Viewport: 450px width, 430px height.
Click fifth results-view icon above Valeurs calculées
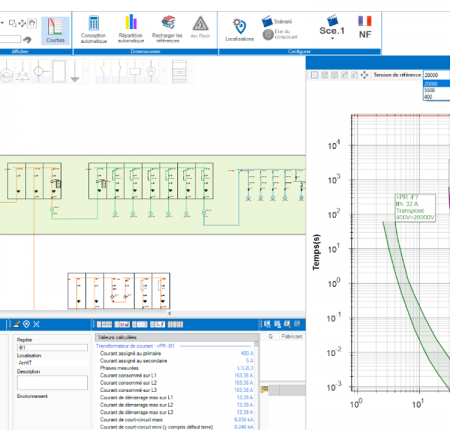pos(175,324)
